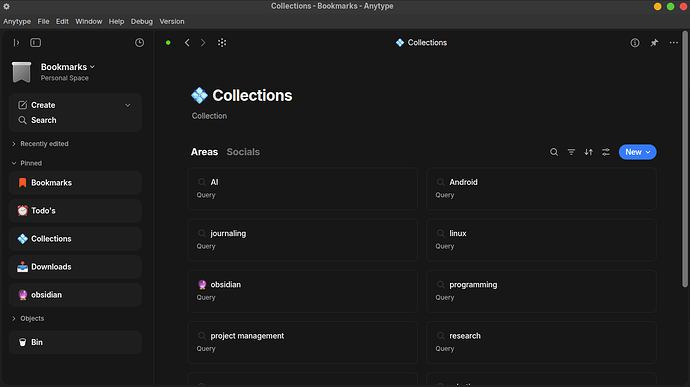This screenshot has width=690, height=387.
Task: Open pinned Downloads in sidebar
Action: pyautogui.click(x=75, y=267)
